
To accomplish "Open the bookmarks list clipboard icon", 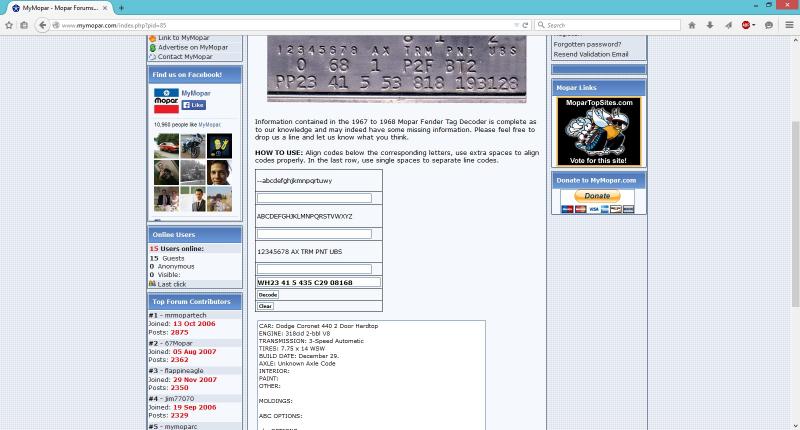I will point(24,25).
